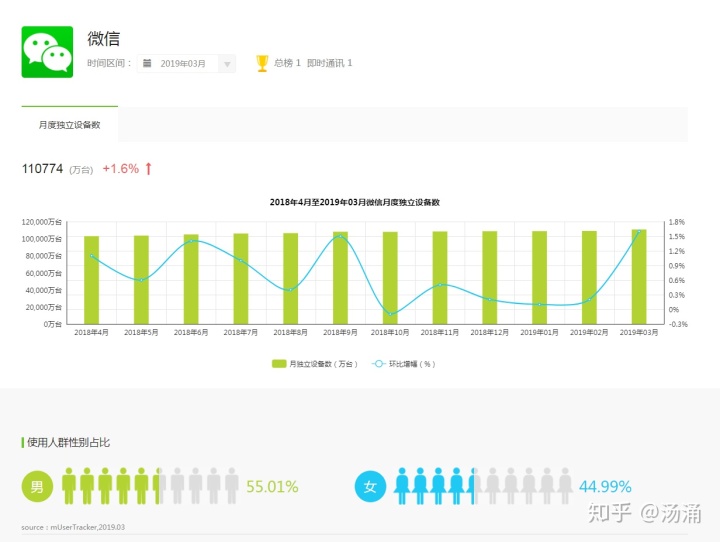Click the red upward arrow icon
The height and width of the screenshot is (542, 720).
(x=148, y=169)
